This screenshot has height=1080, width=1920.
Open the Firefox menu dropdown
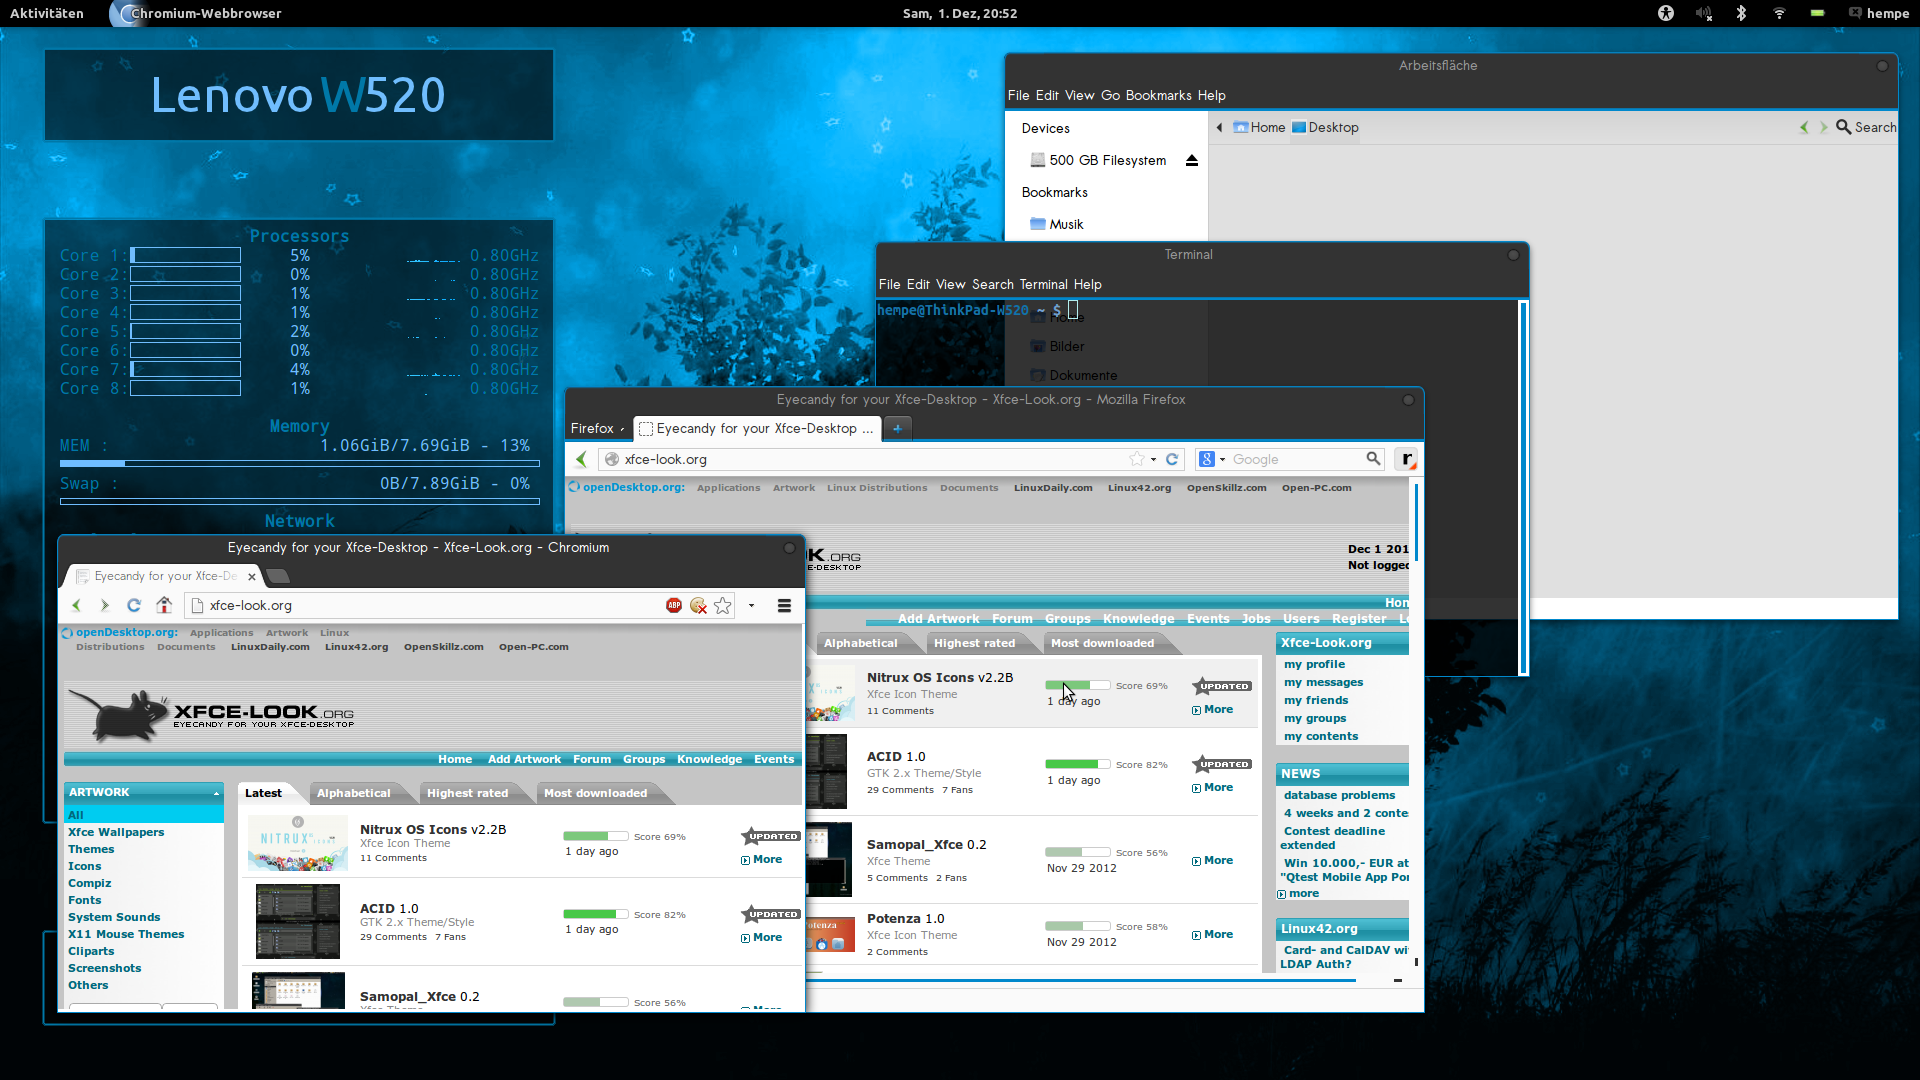click(x=597, y=428)
